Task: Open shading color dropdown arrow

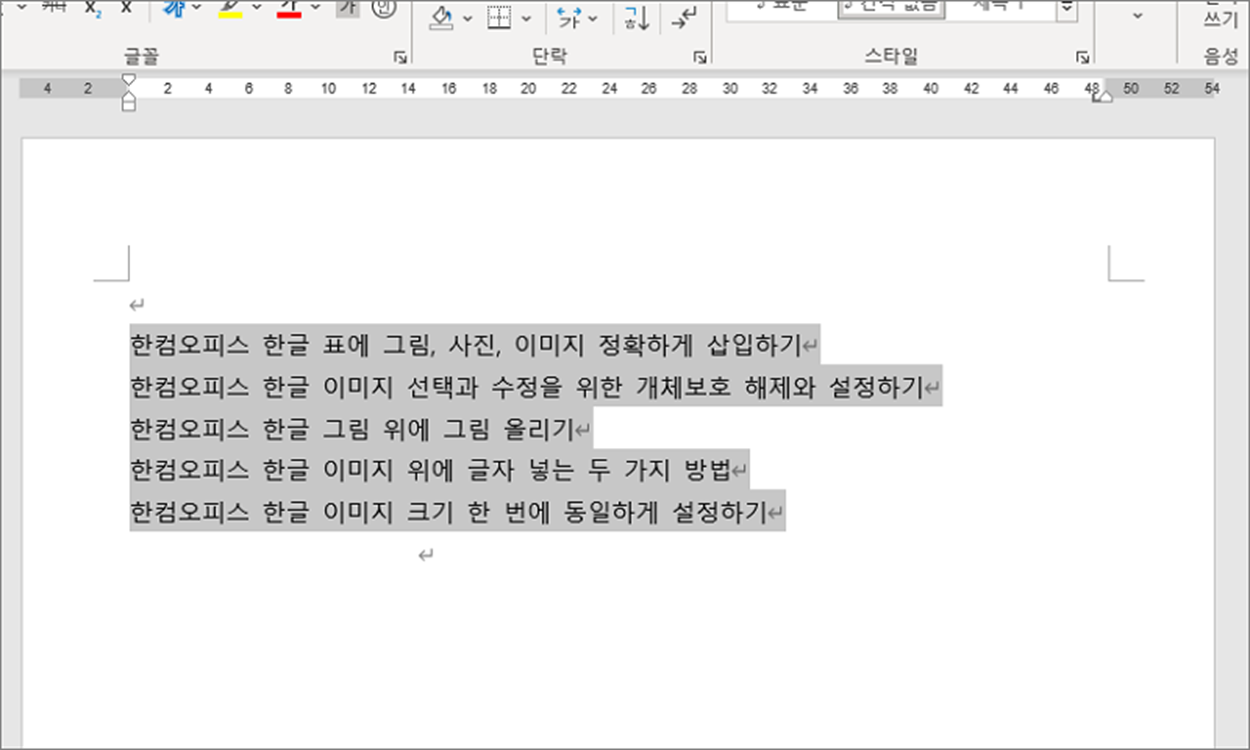Action: (x=467, y=18)
